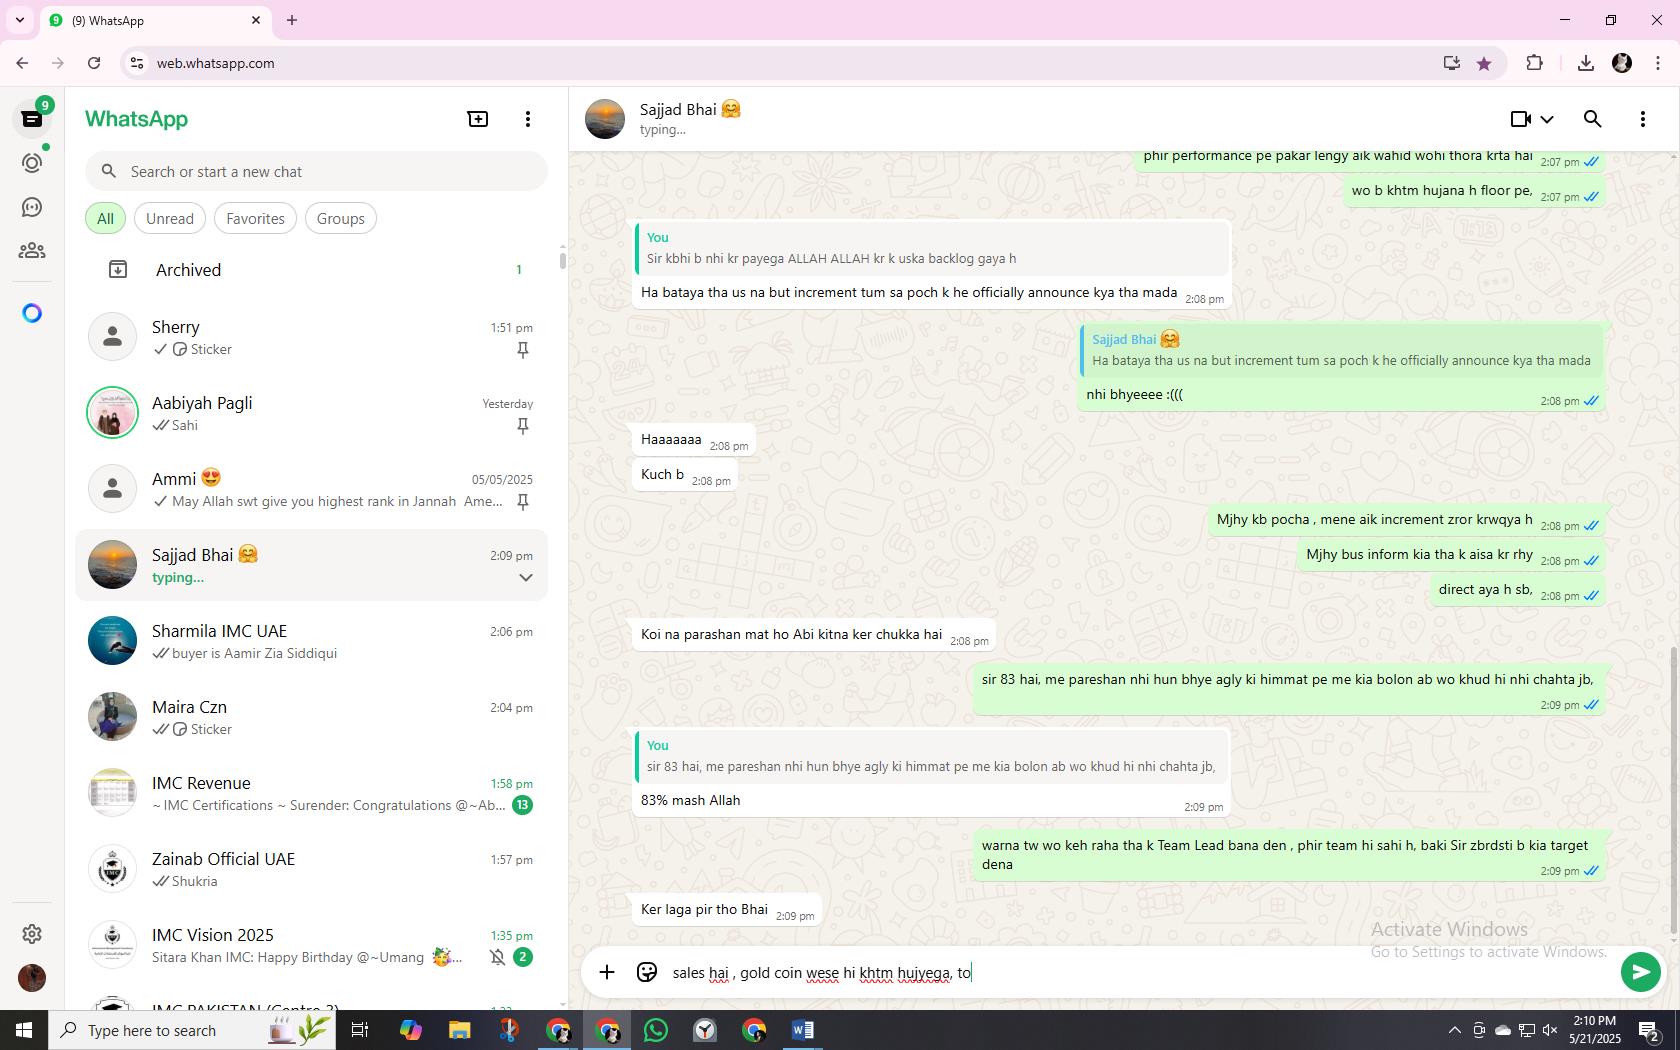Image resolution: width=1680 pixels, height=1050 pixels.
Task: Open Chrome menu three dots
Action: tap(1658, 63)
